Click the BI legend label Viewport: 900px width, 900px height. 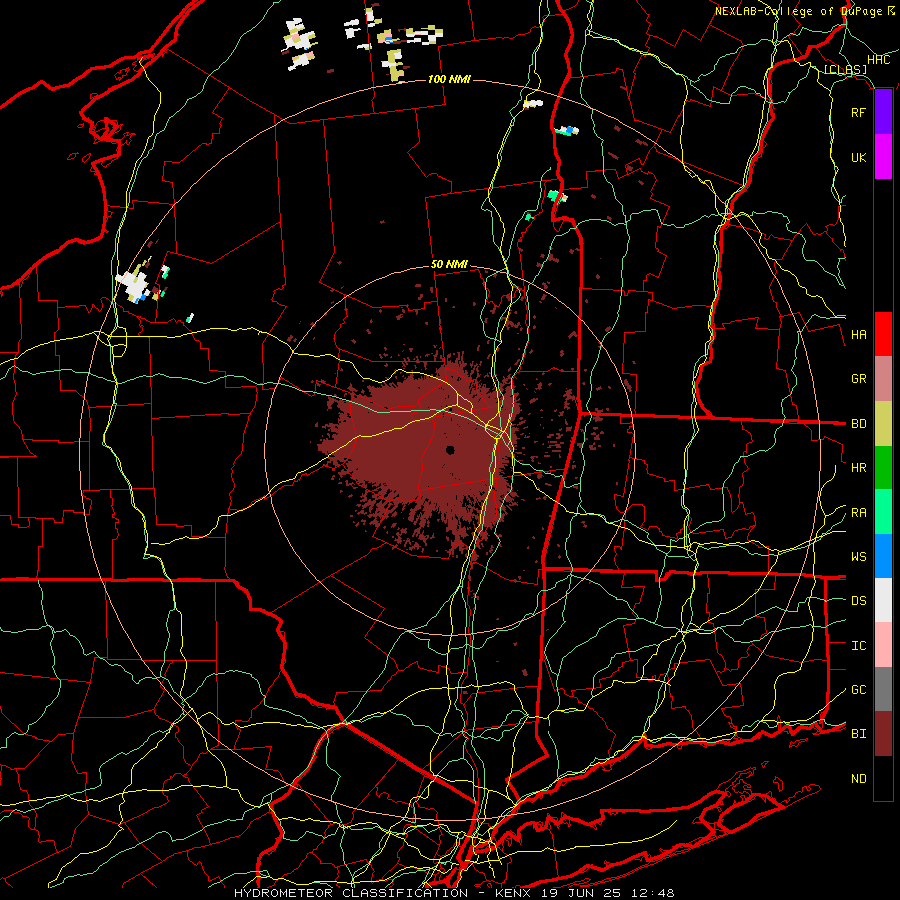click(858, 734)
